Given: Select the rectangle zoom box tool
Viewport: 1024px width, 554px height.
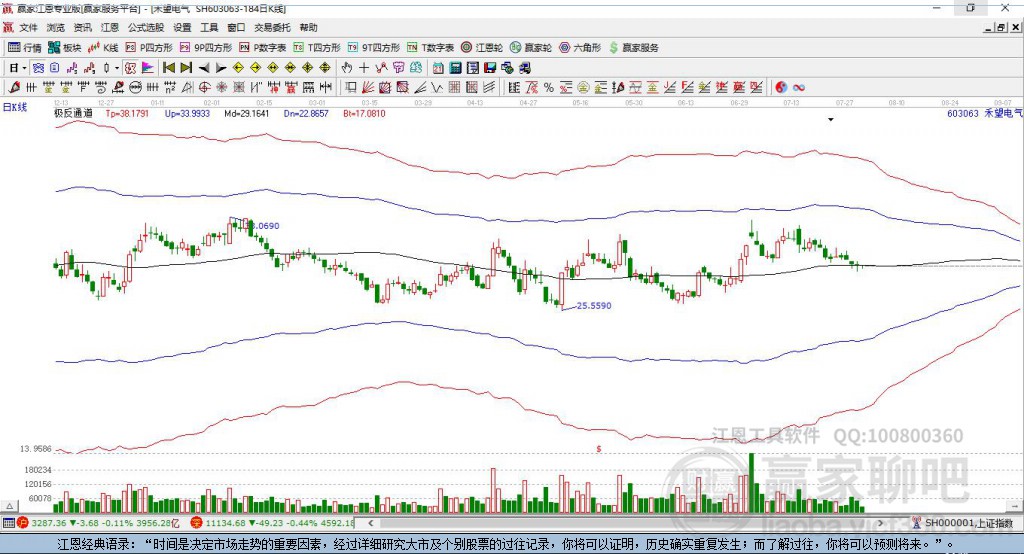Looking at the screenshot, I should point(350,87).
